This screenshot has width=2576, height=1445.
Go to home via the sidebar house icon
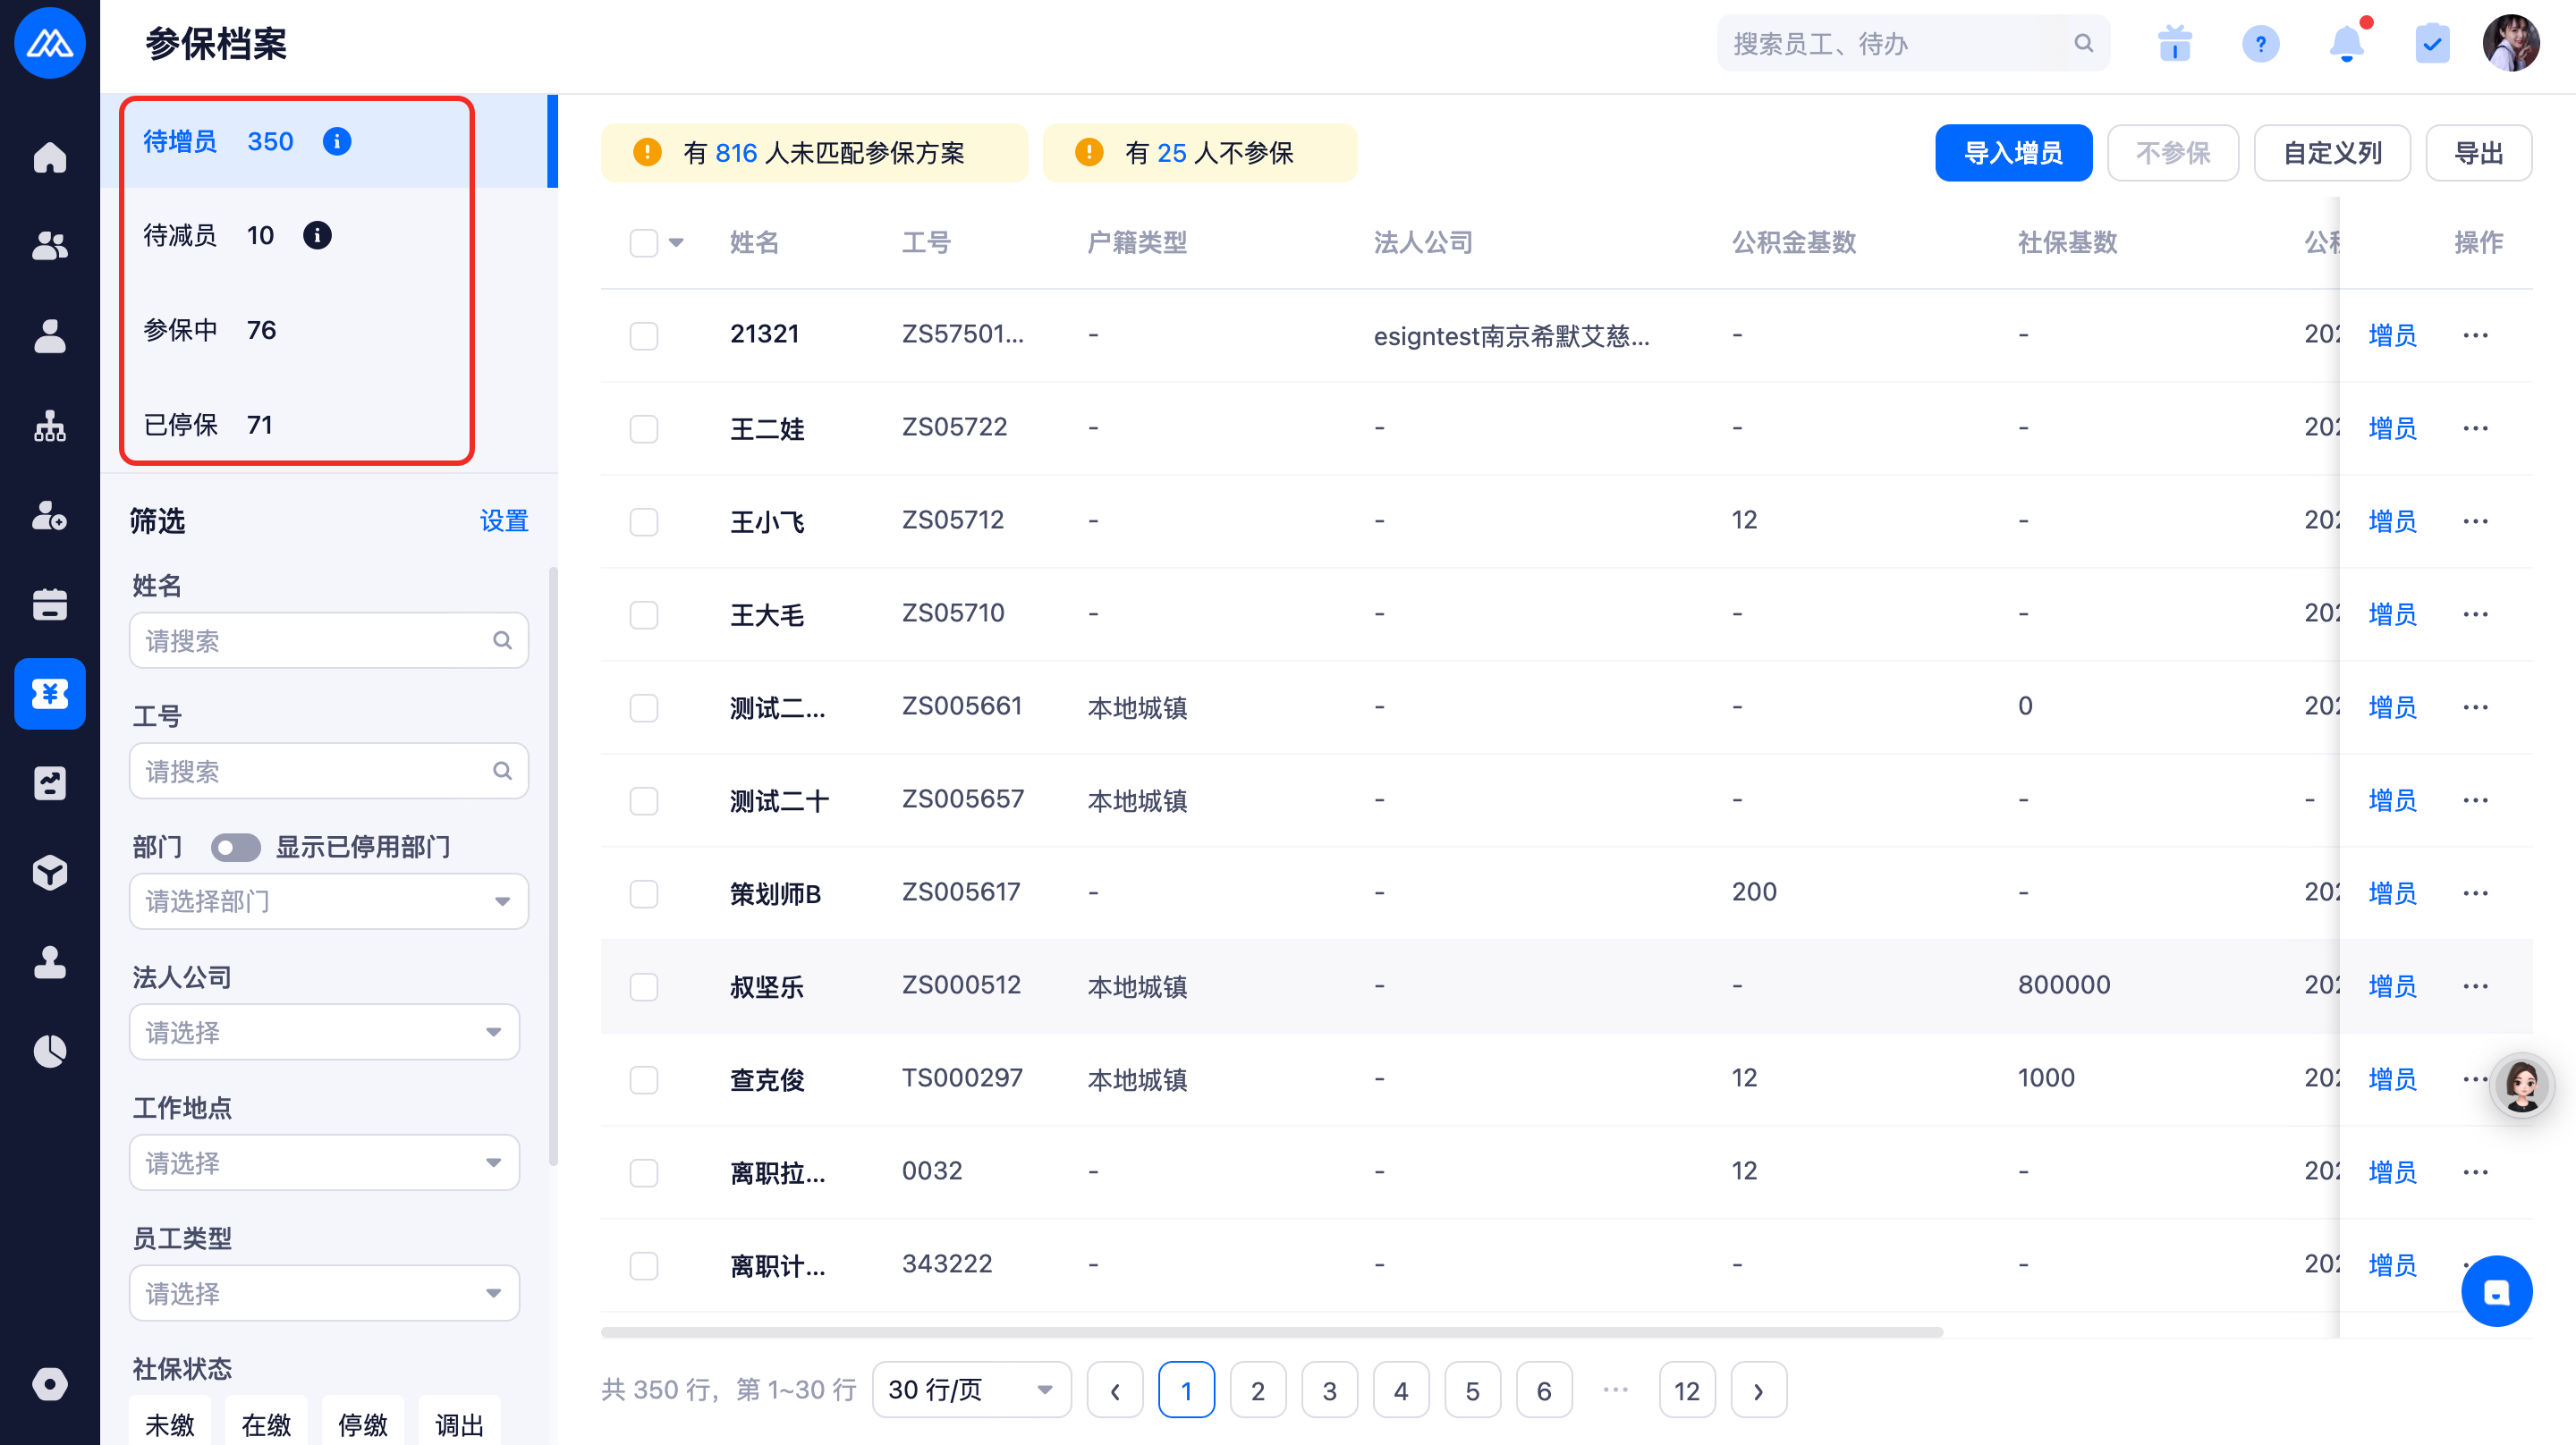(x=49, y=158)
